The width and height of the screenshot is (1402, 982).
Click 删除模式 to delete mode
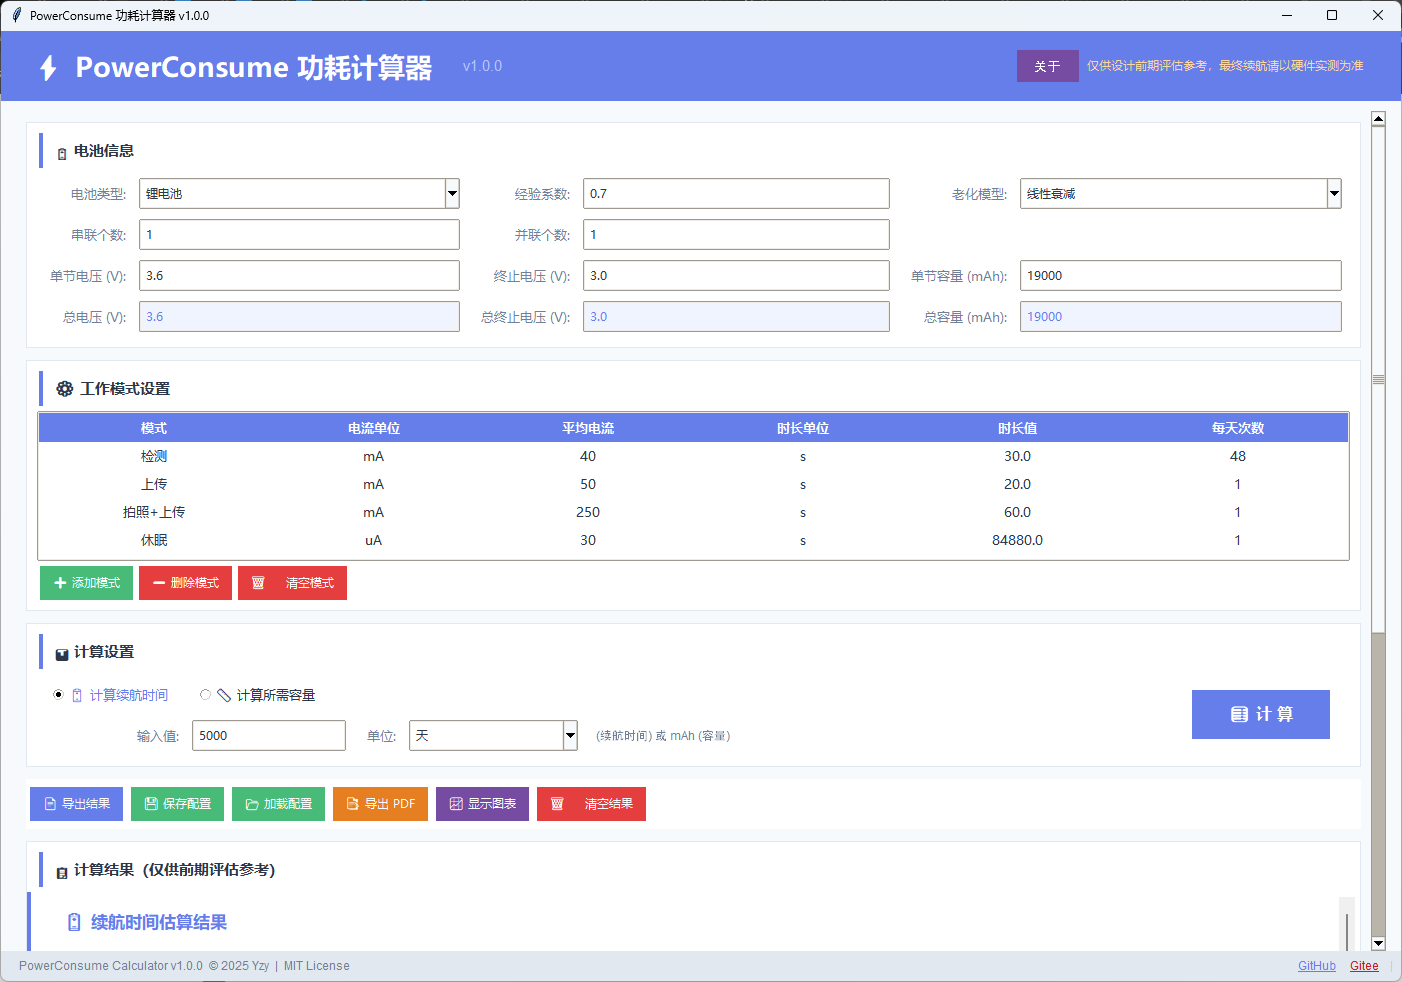click(186, 583)
